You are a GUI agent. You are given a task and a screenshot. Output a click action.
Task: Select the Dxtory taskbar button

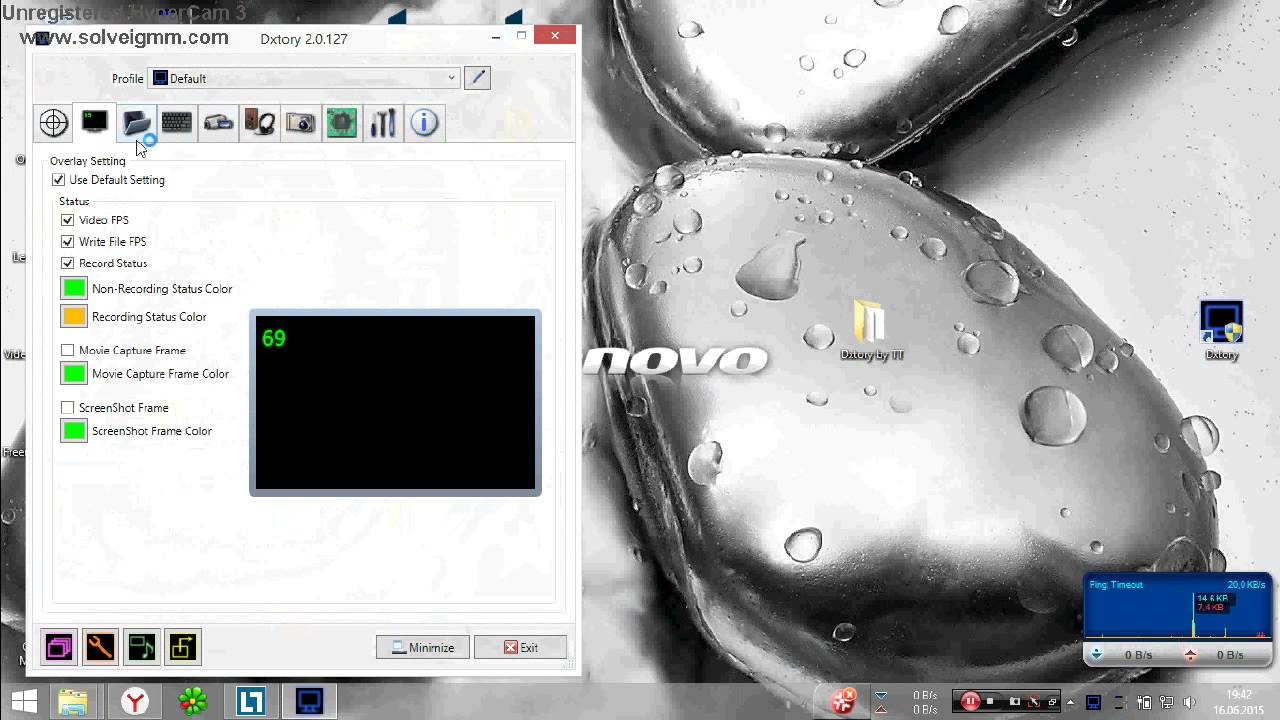click(x=309, y=701)
